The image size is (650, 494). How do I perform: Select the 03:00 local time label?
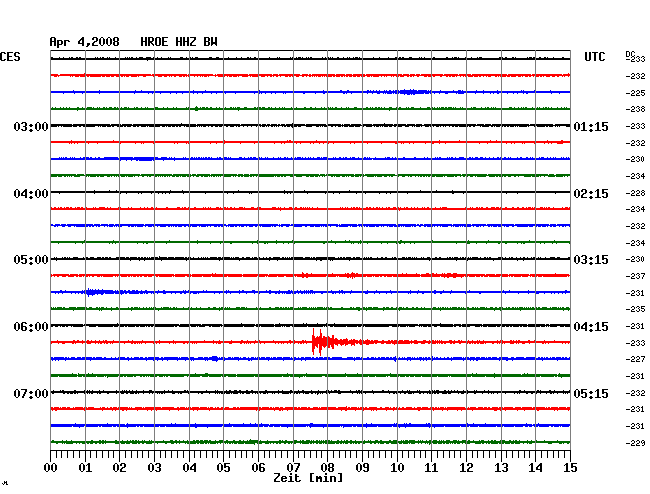(x=31, y=126)
